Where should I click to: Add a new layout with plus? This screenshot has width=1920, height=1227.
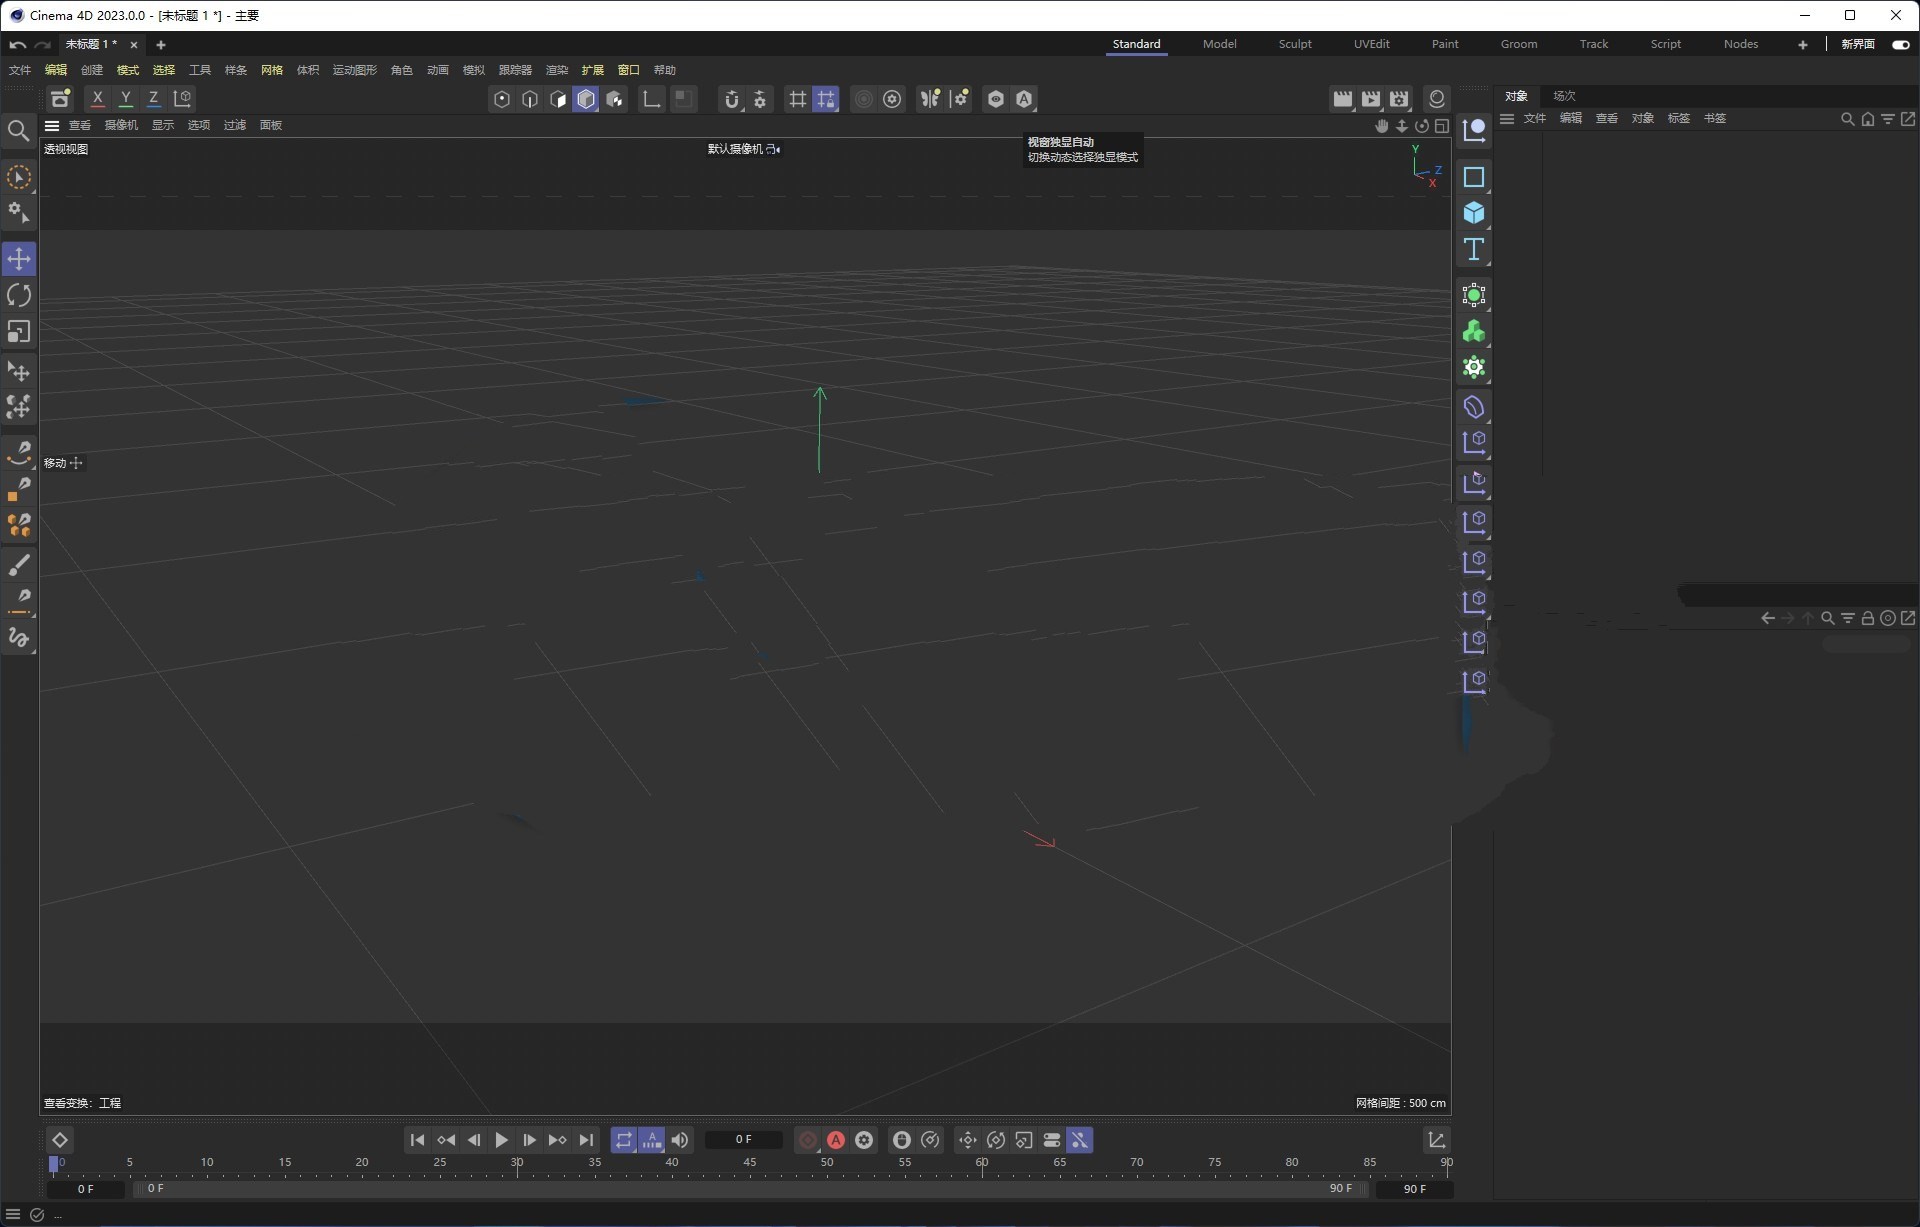coord(1803,45)
